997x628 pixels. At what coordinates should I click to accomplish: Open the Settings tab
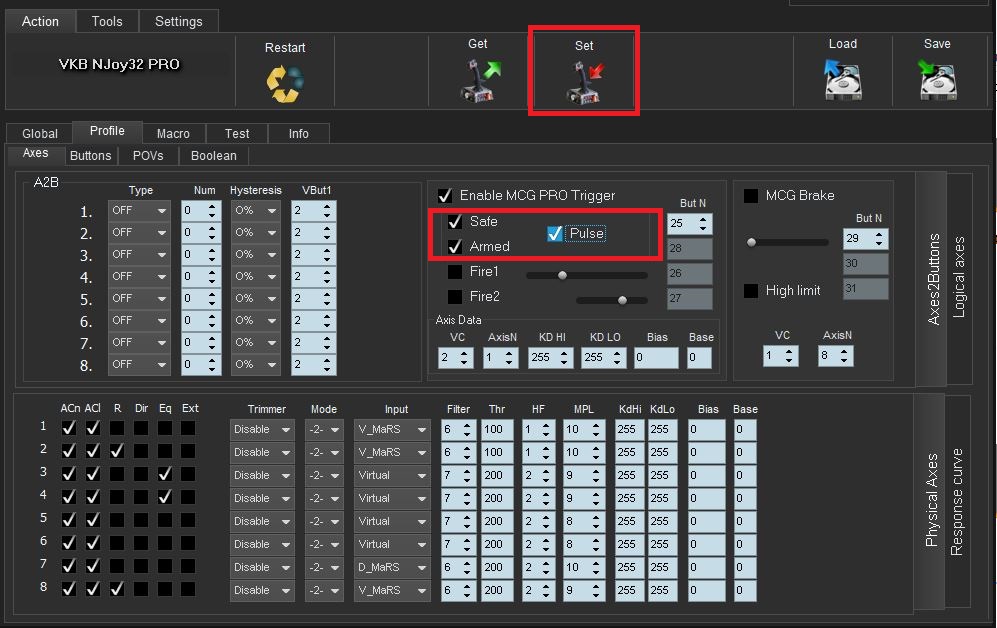point(178,21)
